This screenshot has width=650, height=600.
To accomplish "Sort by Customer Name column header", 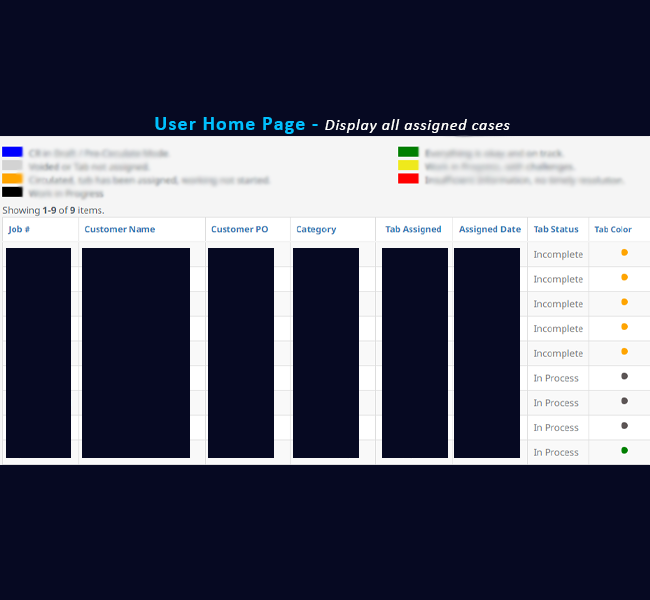I will point(119,230).
